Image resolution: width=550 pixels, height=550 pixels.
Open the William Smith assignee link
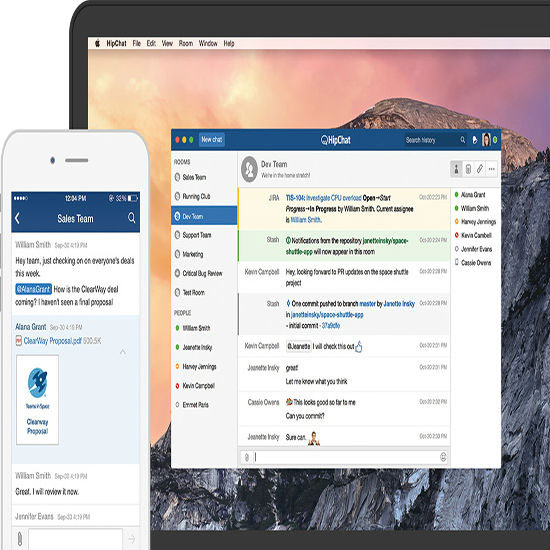(306, 220)
